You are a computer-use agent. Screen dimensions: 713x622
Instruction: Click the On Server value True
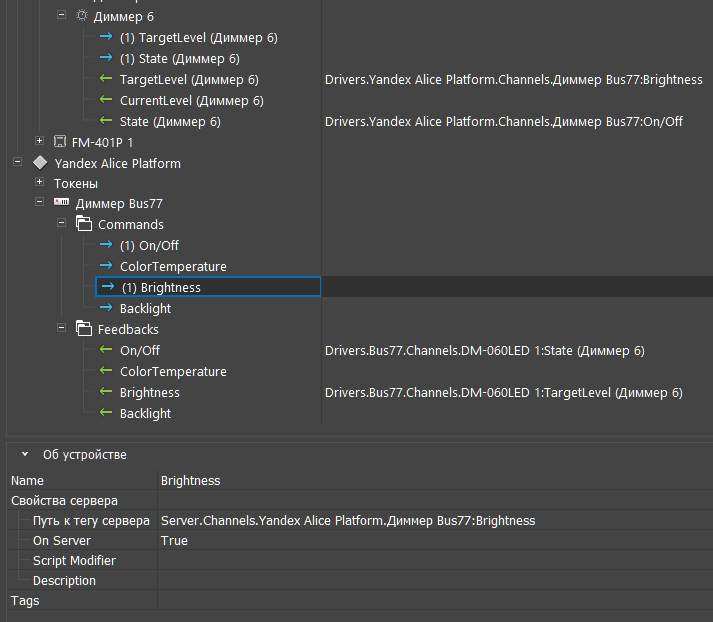click(174, 541)
